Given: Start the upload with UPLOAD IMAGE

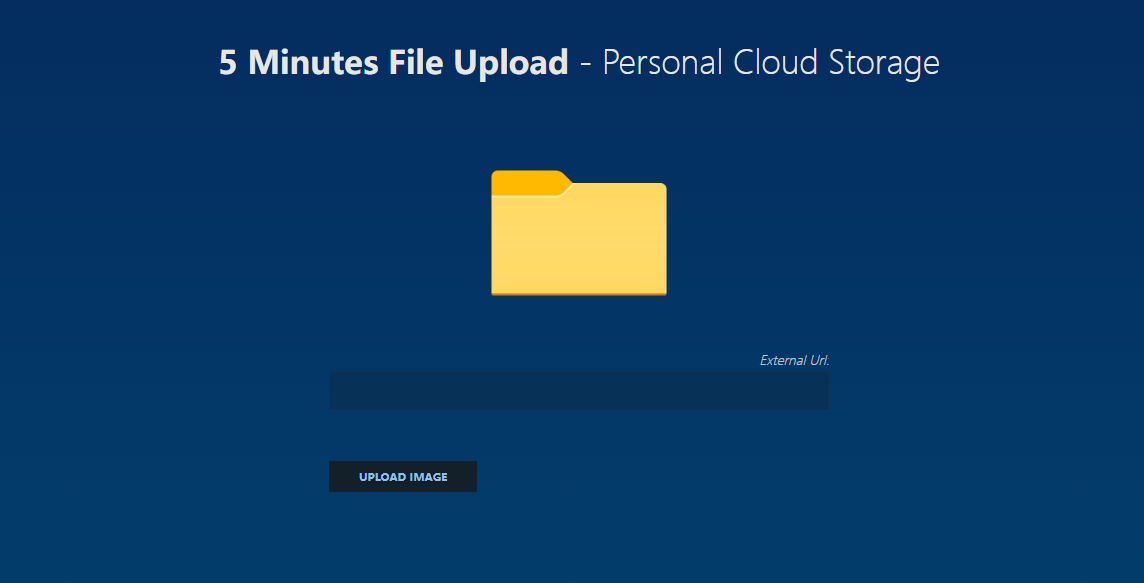Looking at the screenshot, I should pyautogui.click(x=403, y=477).
